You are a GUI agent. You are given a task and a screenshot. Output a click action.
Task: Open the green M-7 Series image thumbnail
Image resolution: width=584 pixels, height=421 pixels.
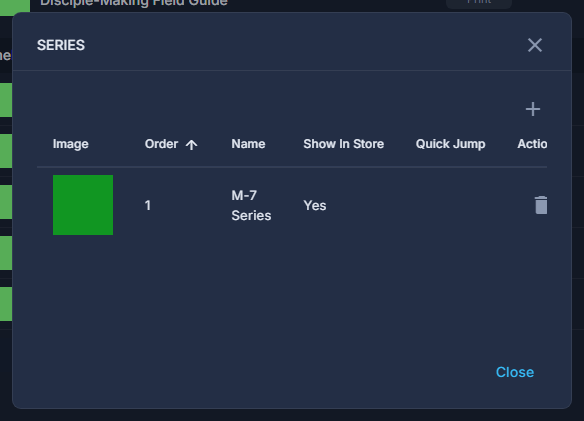83,205
